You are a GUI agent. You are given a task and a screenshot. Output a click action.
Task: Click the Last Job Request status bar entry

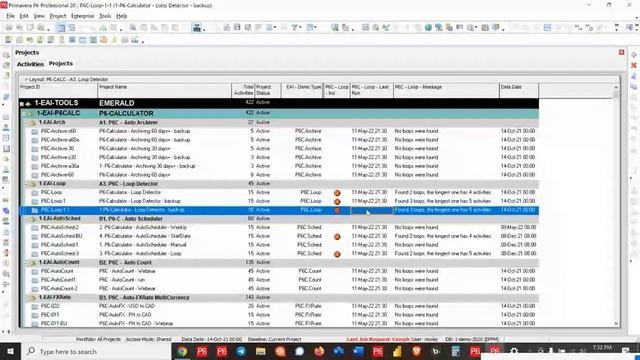click(x=378, y=339)
